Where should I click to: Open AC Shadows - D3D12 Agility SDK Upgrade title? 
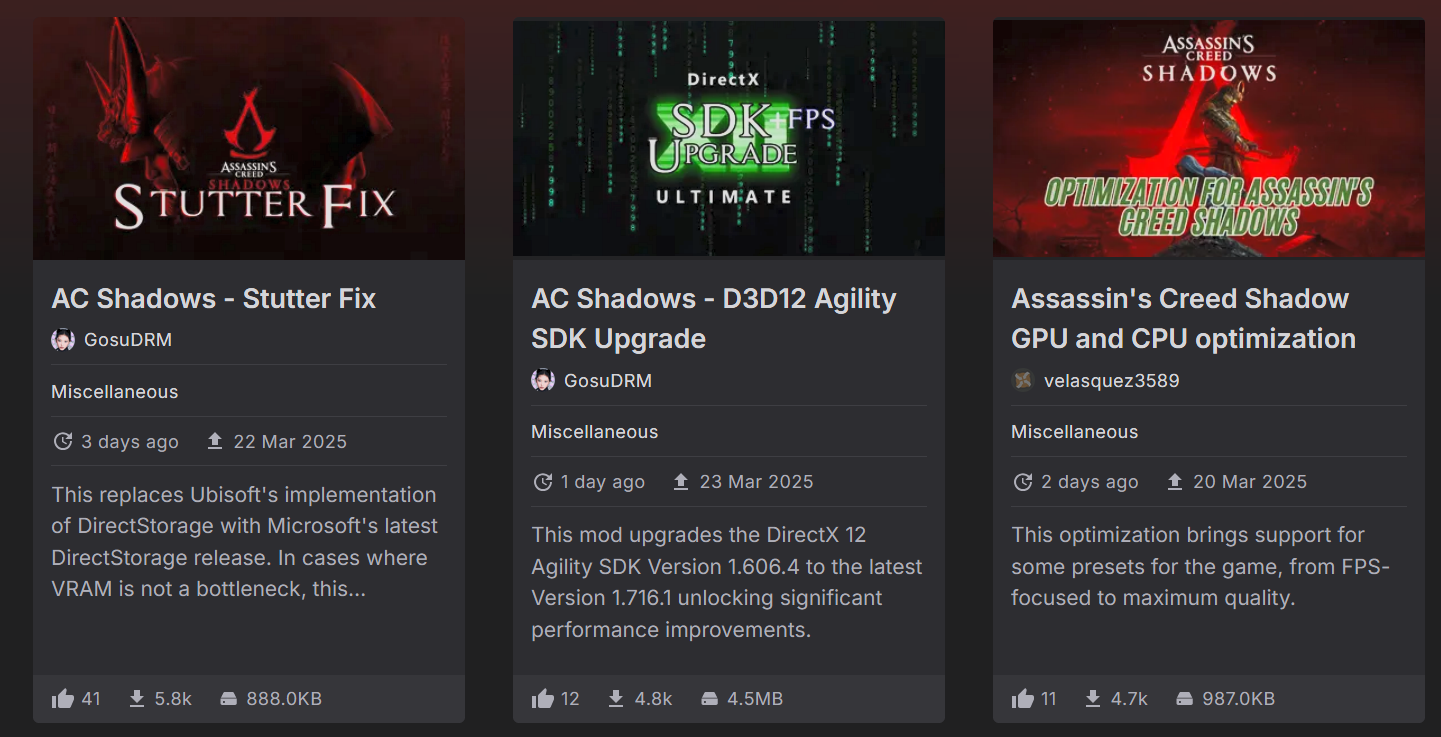coord(714,318)
